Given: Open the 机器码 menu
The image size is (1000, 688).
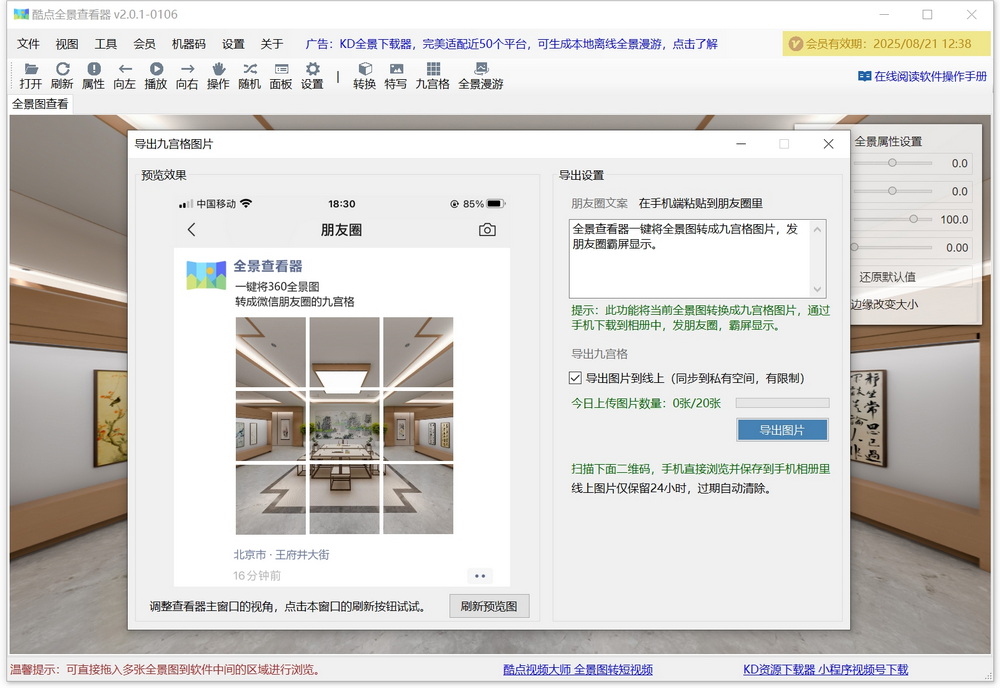Looking at the screenshot, I should (x=189, y=44).
